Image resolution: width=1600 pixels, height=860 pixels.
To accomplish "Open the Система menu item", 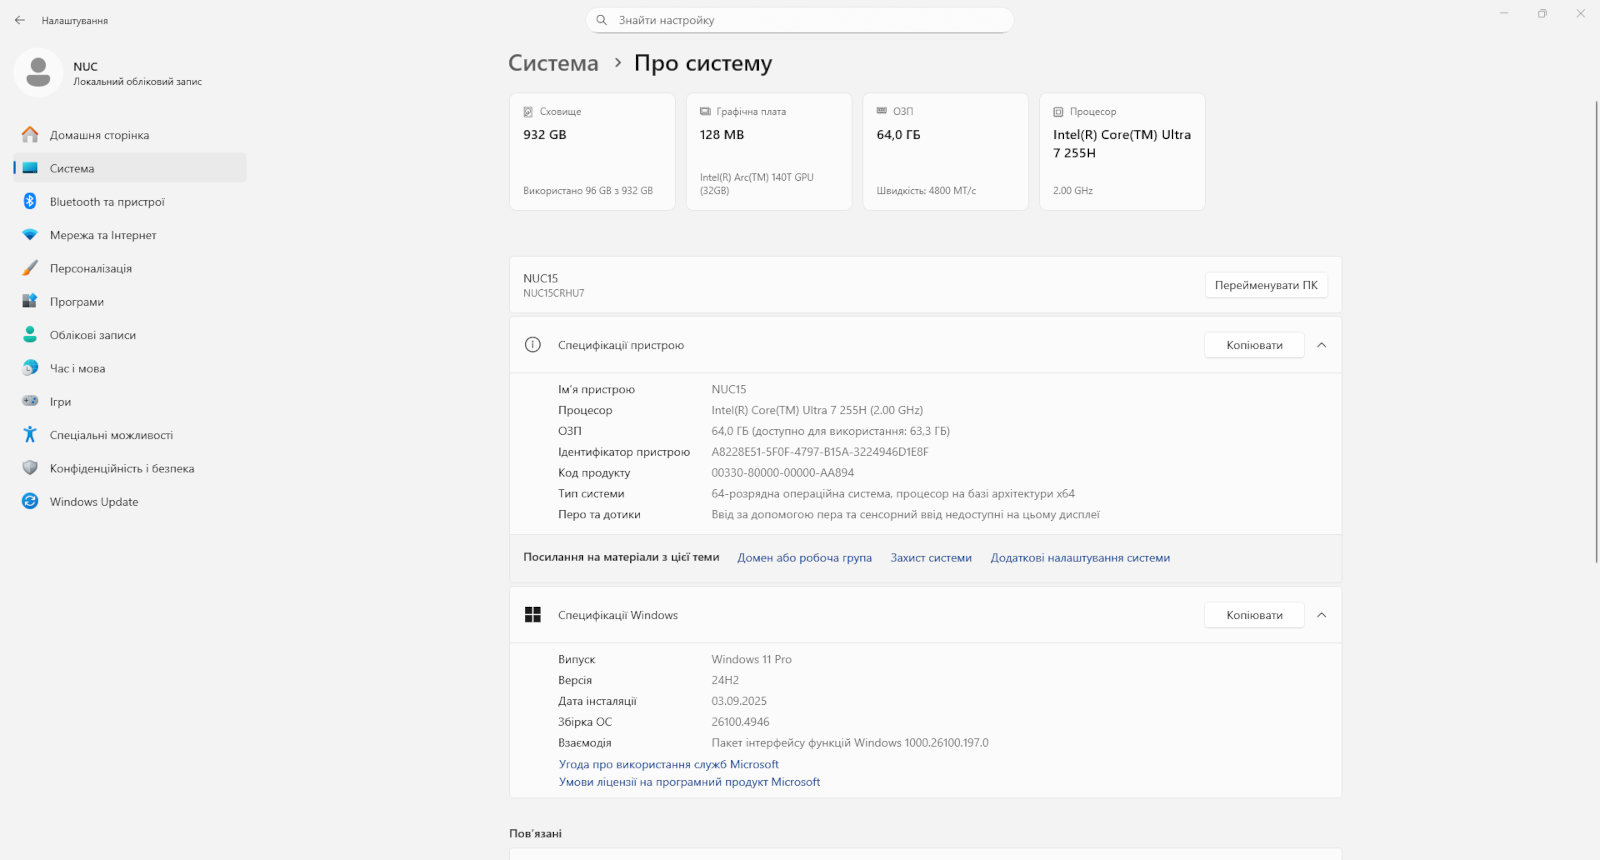I will (x=130, y=168).
